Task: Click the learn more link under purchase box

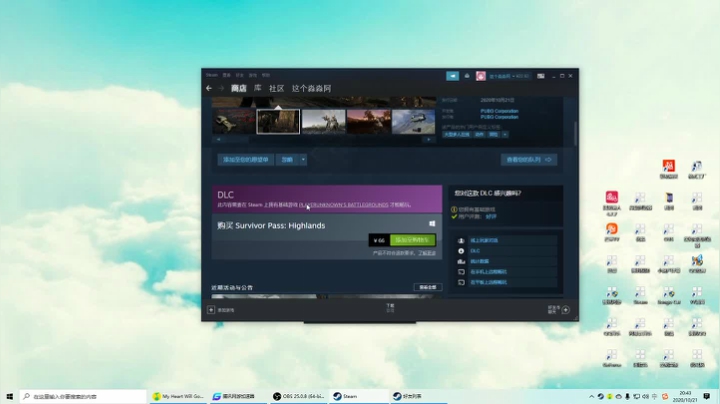Action: pyautogui.click(x=427, y=253)
